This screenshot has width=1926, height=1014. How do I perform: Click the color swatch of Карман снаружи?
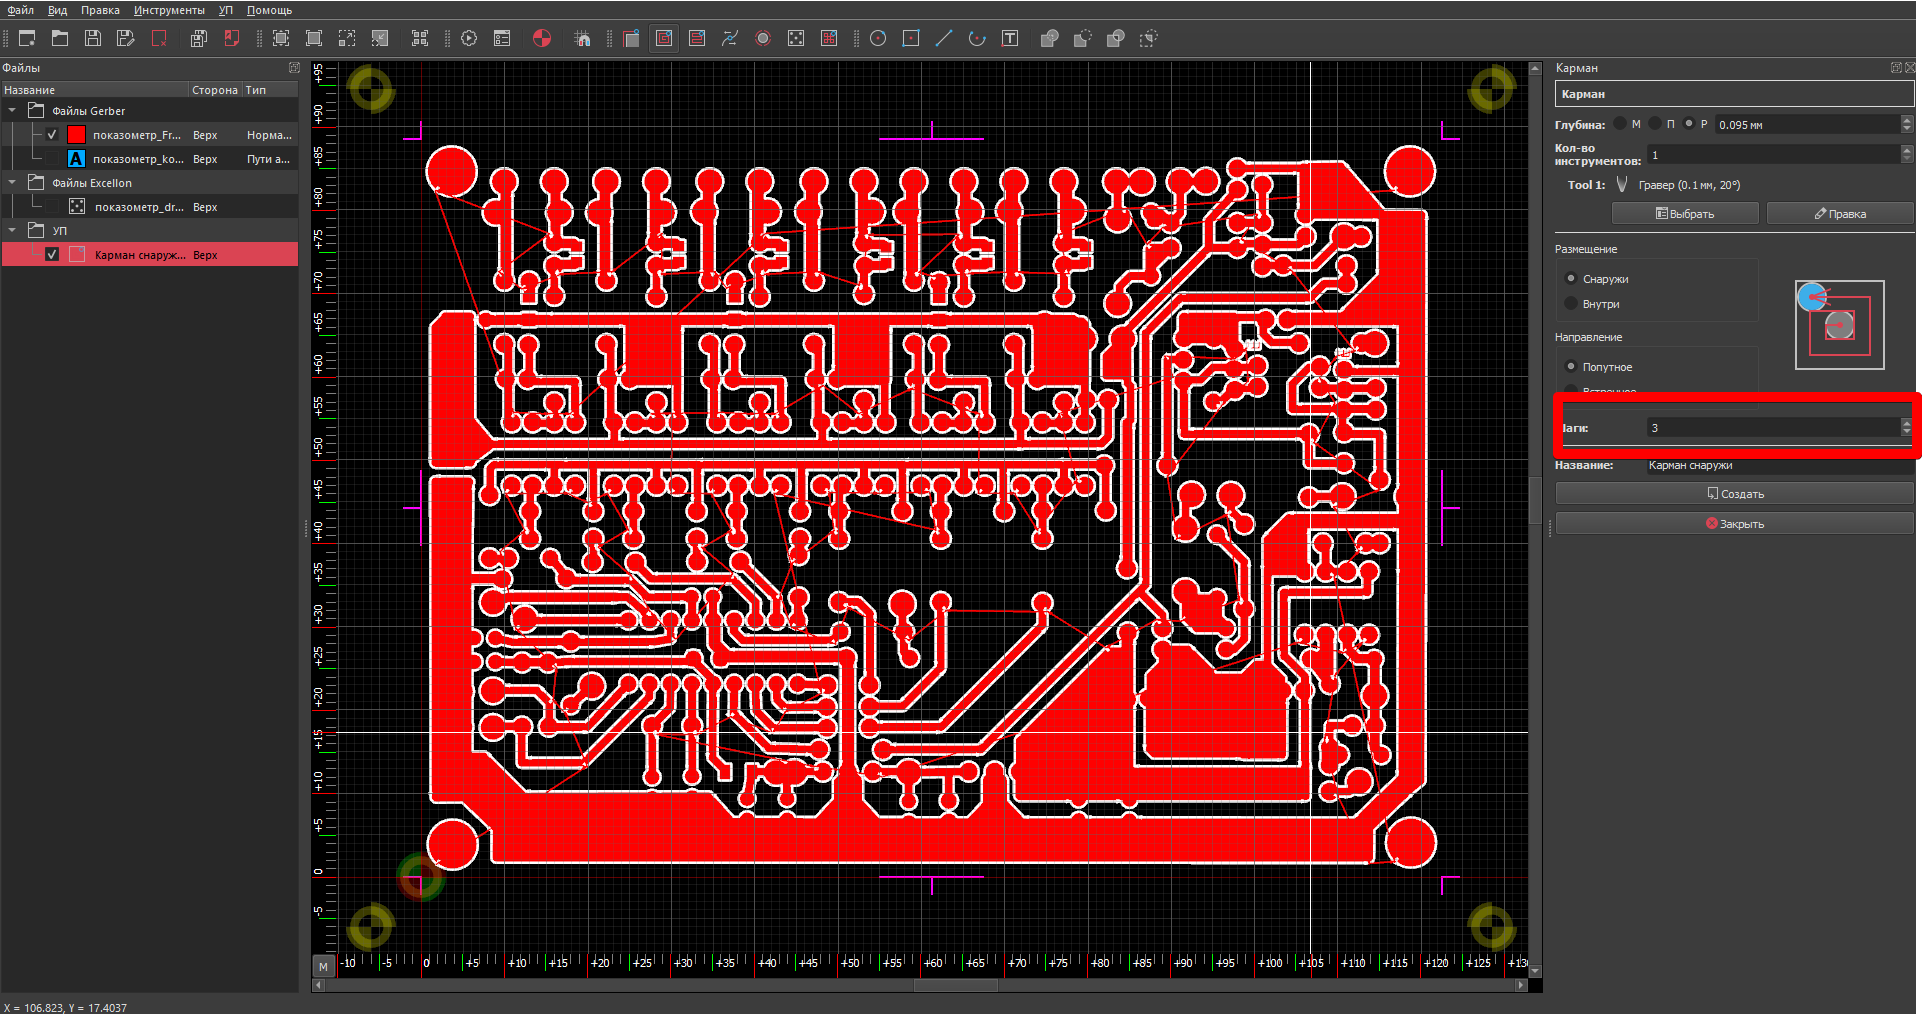76,255
